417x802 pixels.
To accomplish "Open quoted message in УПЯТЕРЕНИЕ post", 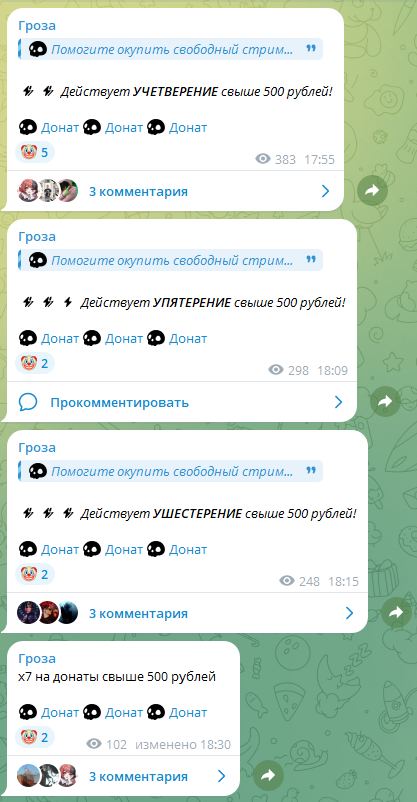I will [x=171, y=260].
